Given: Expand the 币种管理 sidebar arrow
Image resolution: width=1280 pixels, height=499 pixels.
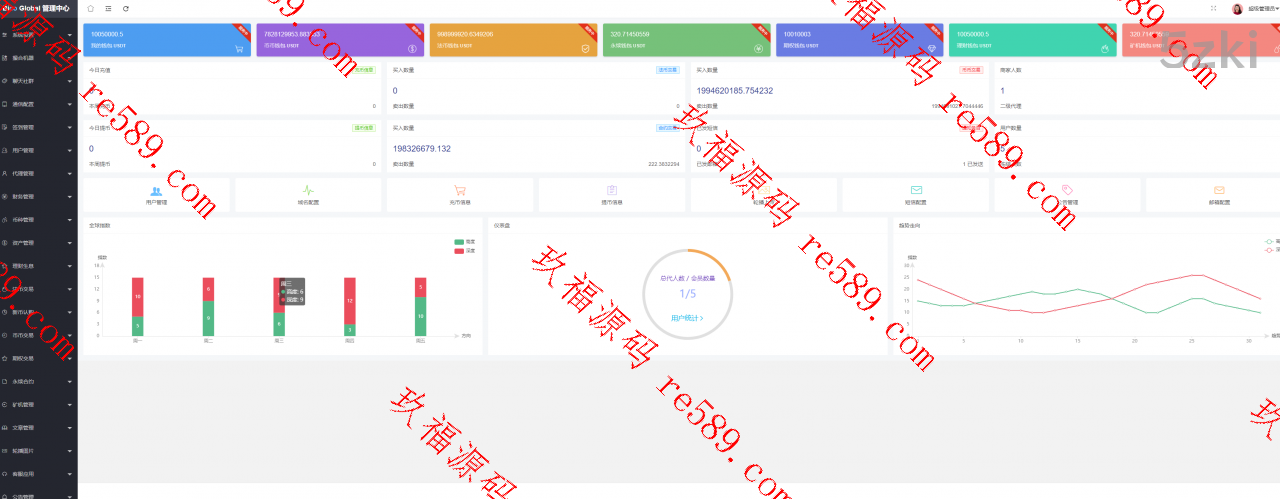Looking at the screenshot, I should click(x=70, y=219).
